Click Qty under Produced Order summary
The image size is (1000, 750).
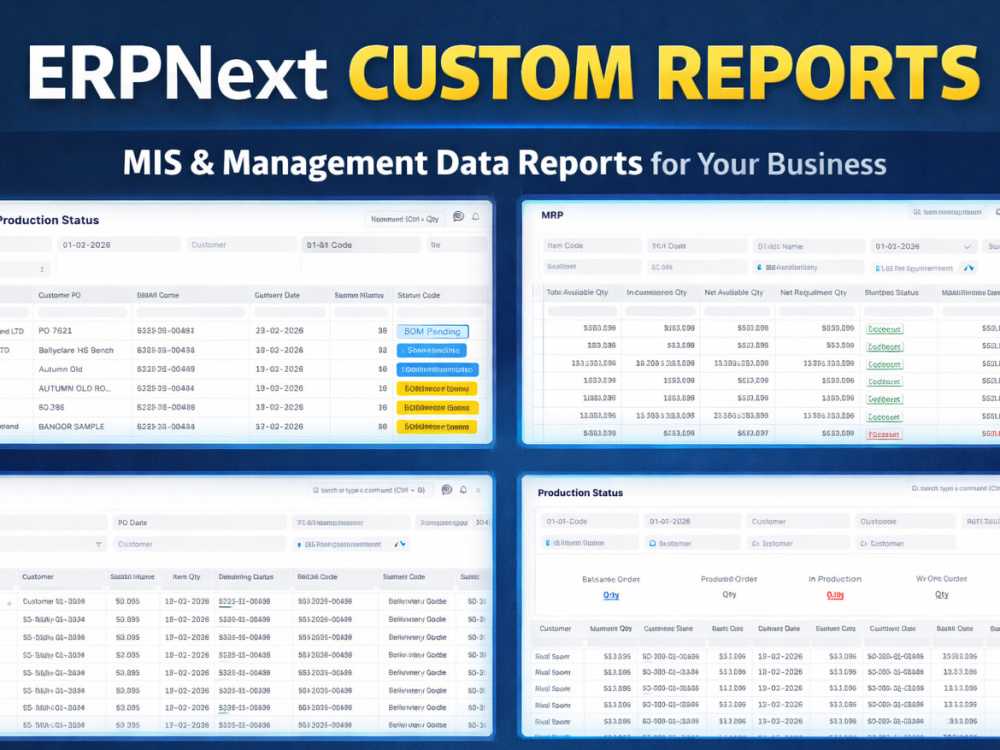pyautogui.click(x=729, y=594)
